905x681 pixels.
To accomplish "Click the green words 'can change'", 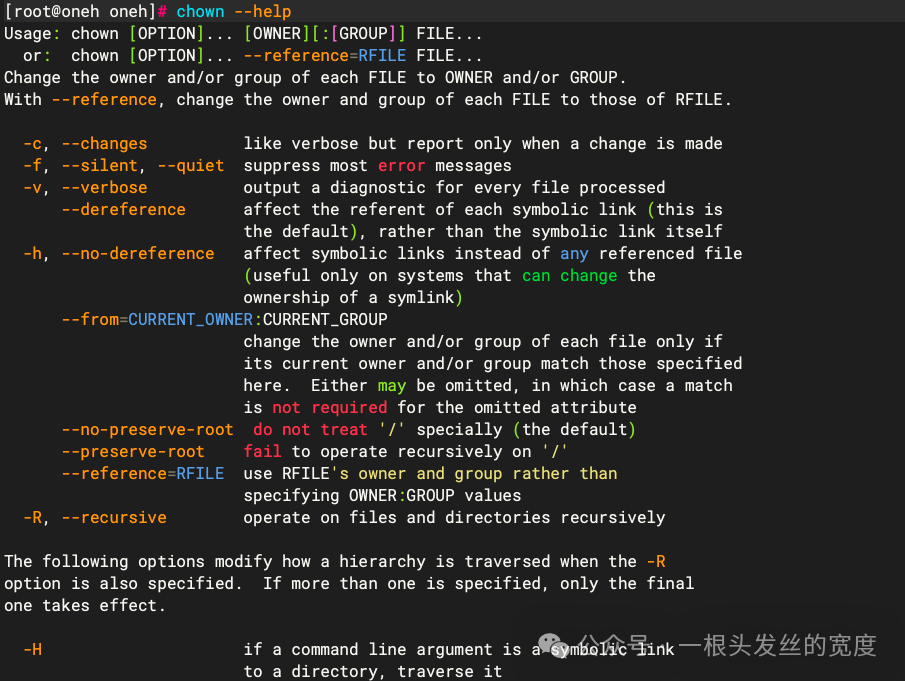I will (569, 275).
